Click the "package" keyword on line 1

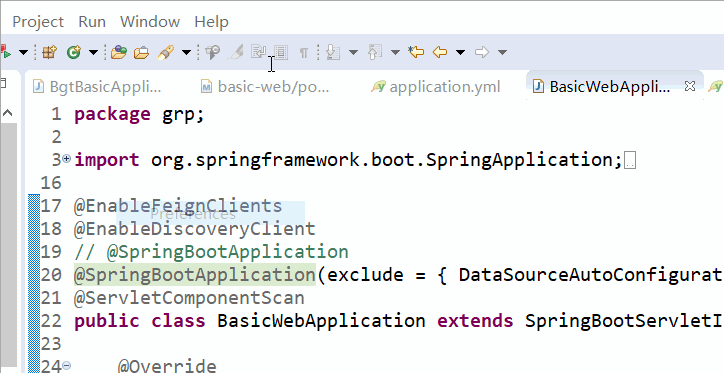coord(112,114)
